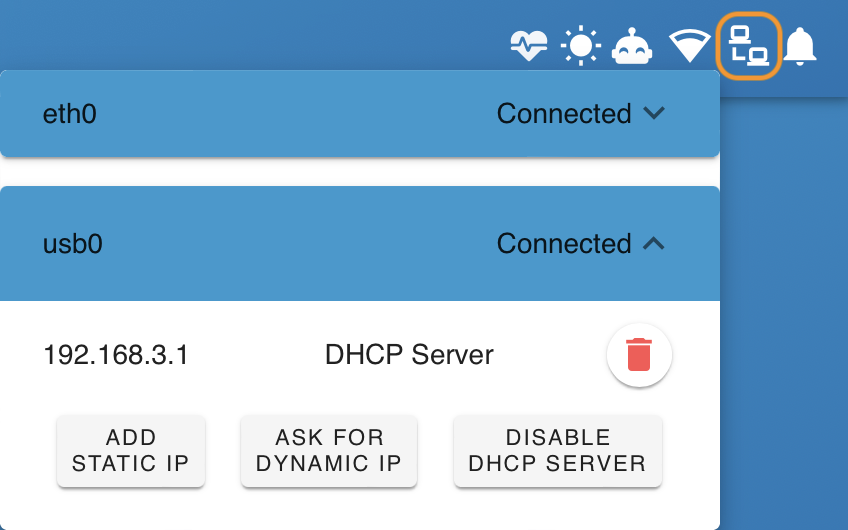Click the usb0 interface name
Image resolution: width=848 pixels, height=530 pixels.
[73, 244]
